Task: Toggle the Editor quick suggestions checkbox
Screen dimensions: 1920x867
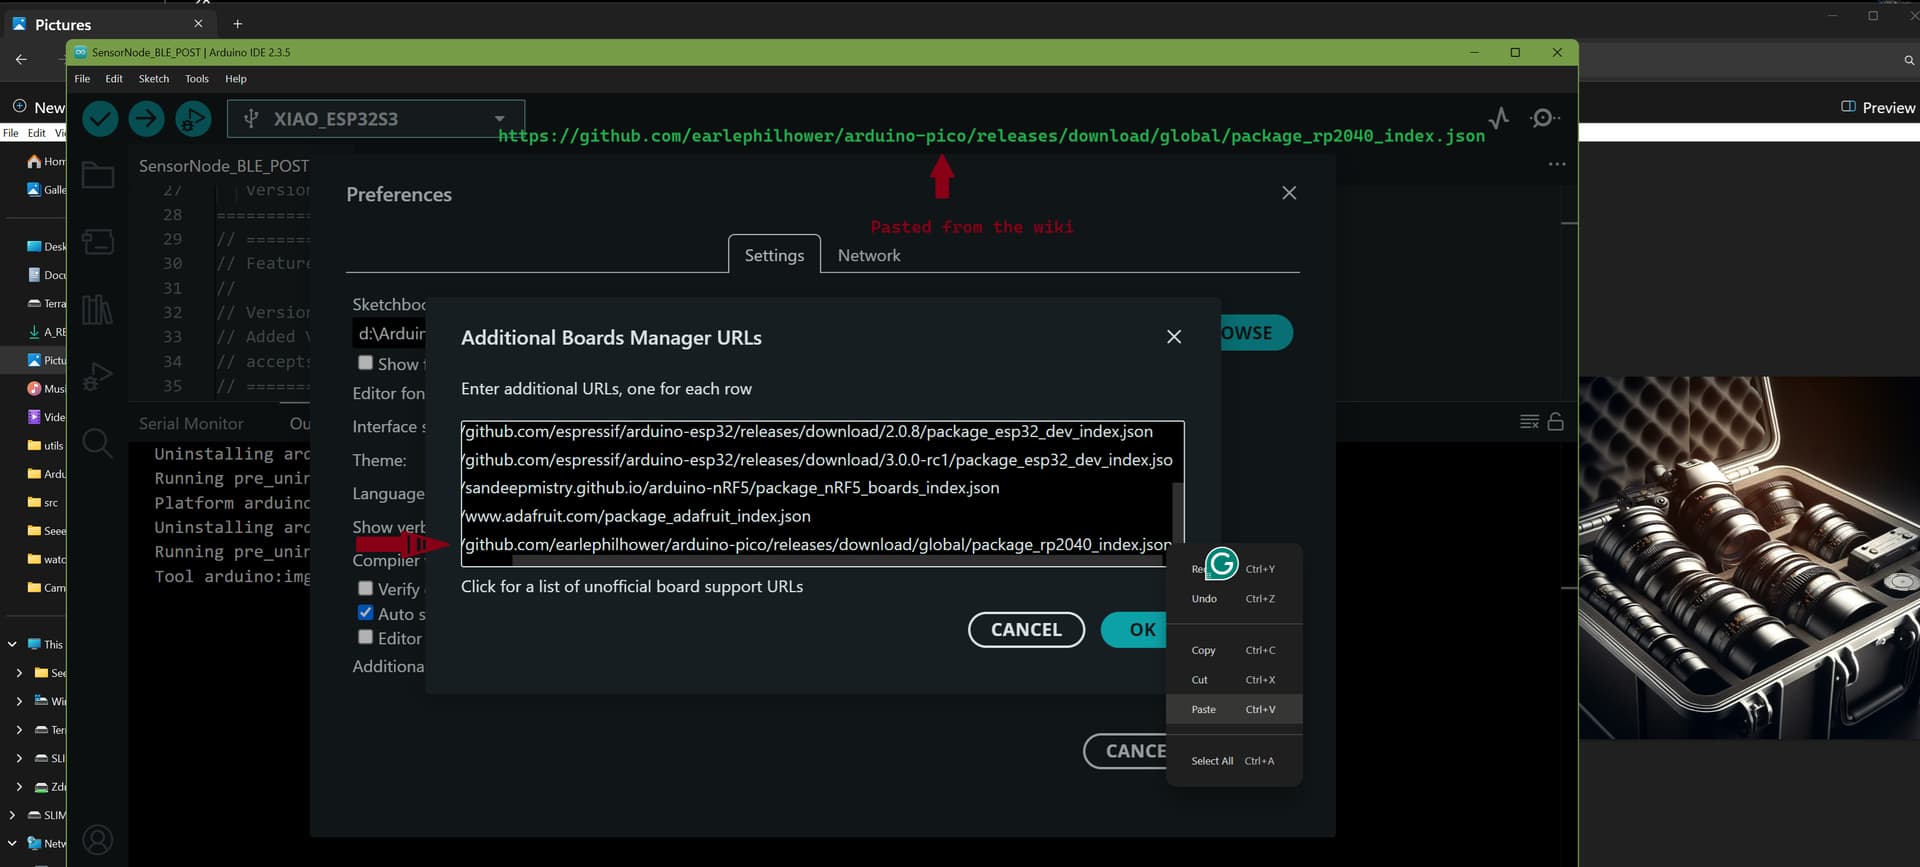Action: pos(366,637)
